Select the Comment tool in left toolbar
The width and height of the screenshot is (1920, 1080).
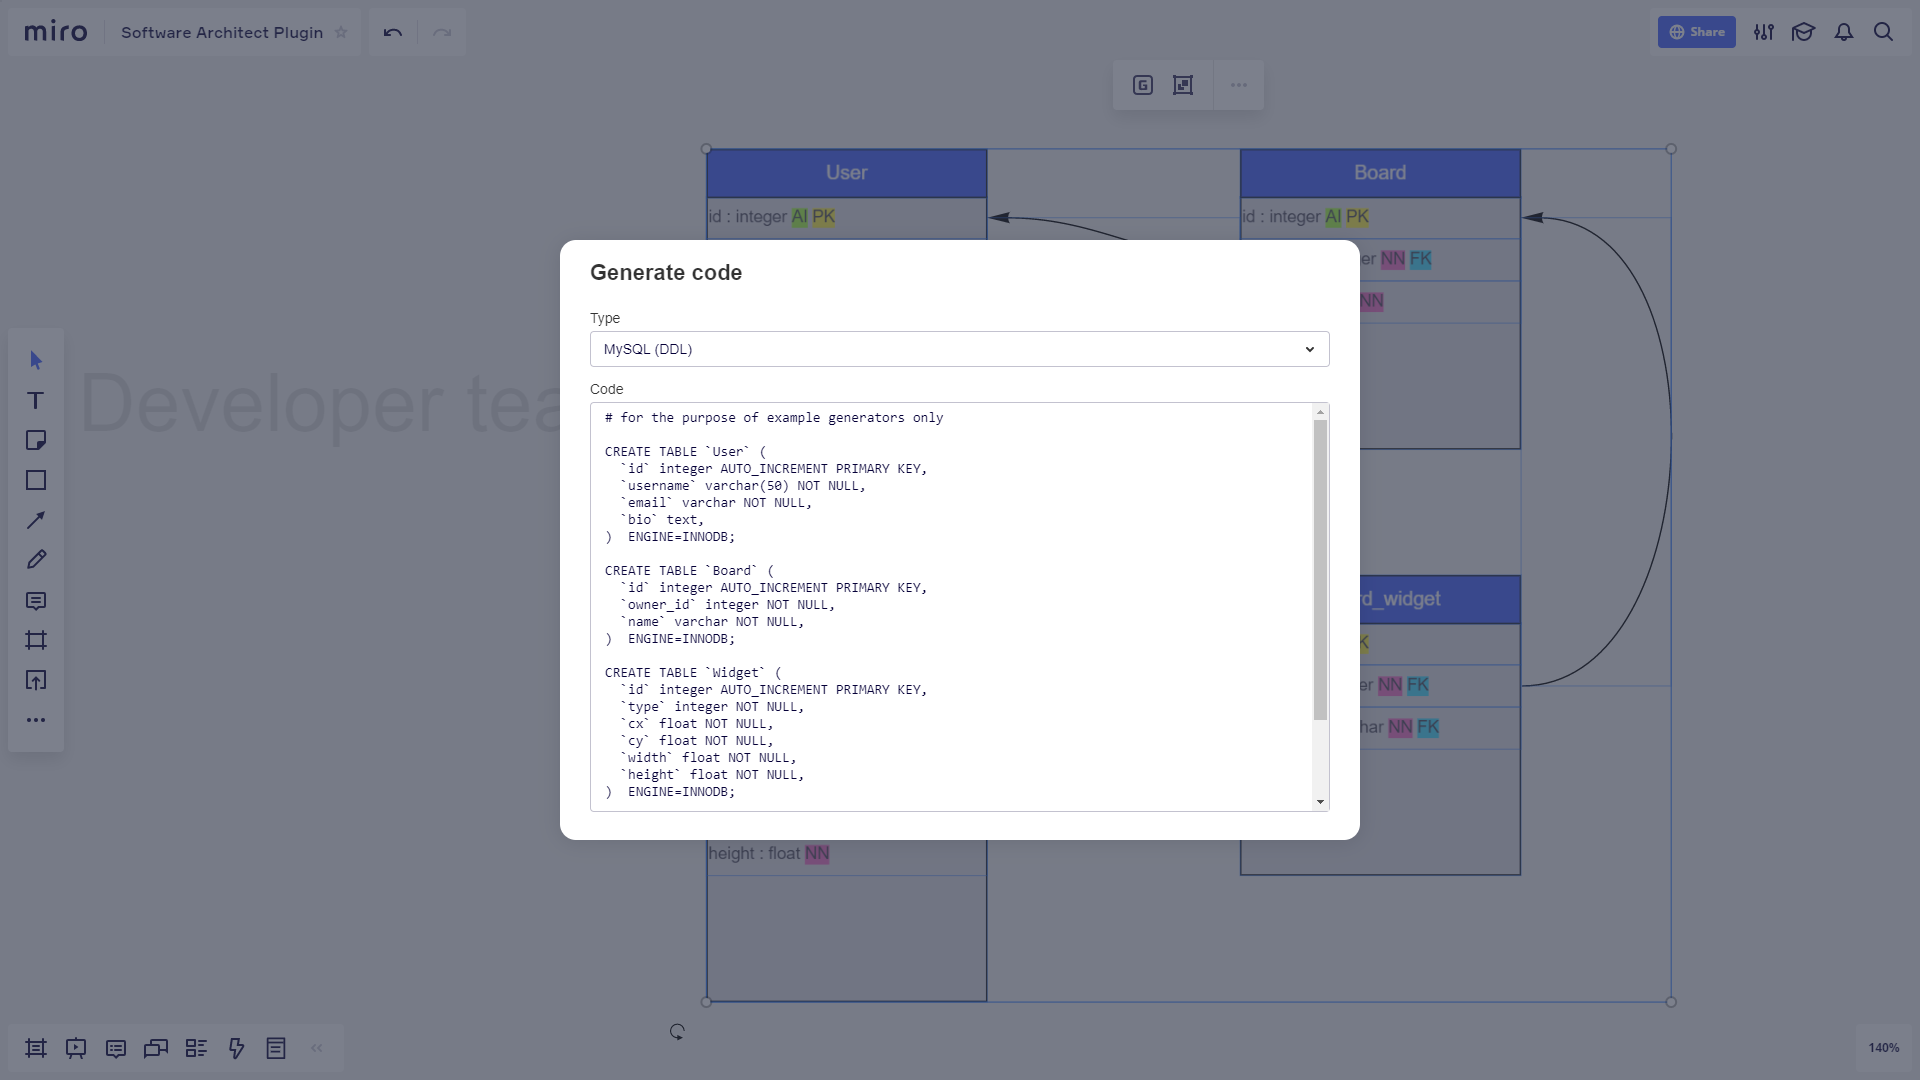click(36, 601)
